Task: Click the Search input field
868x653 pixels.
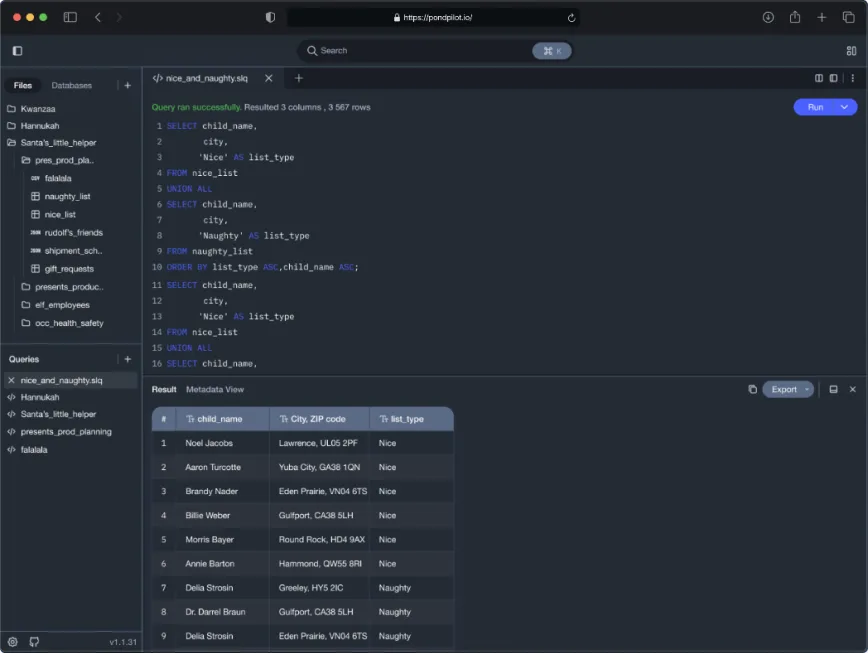Action: pyautogui.click(x=434, y=51)
